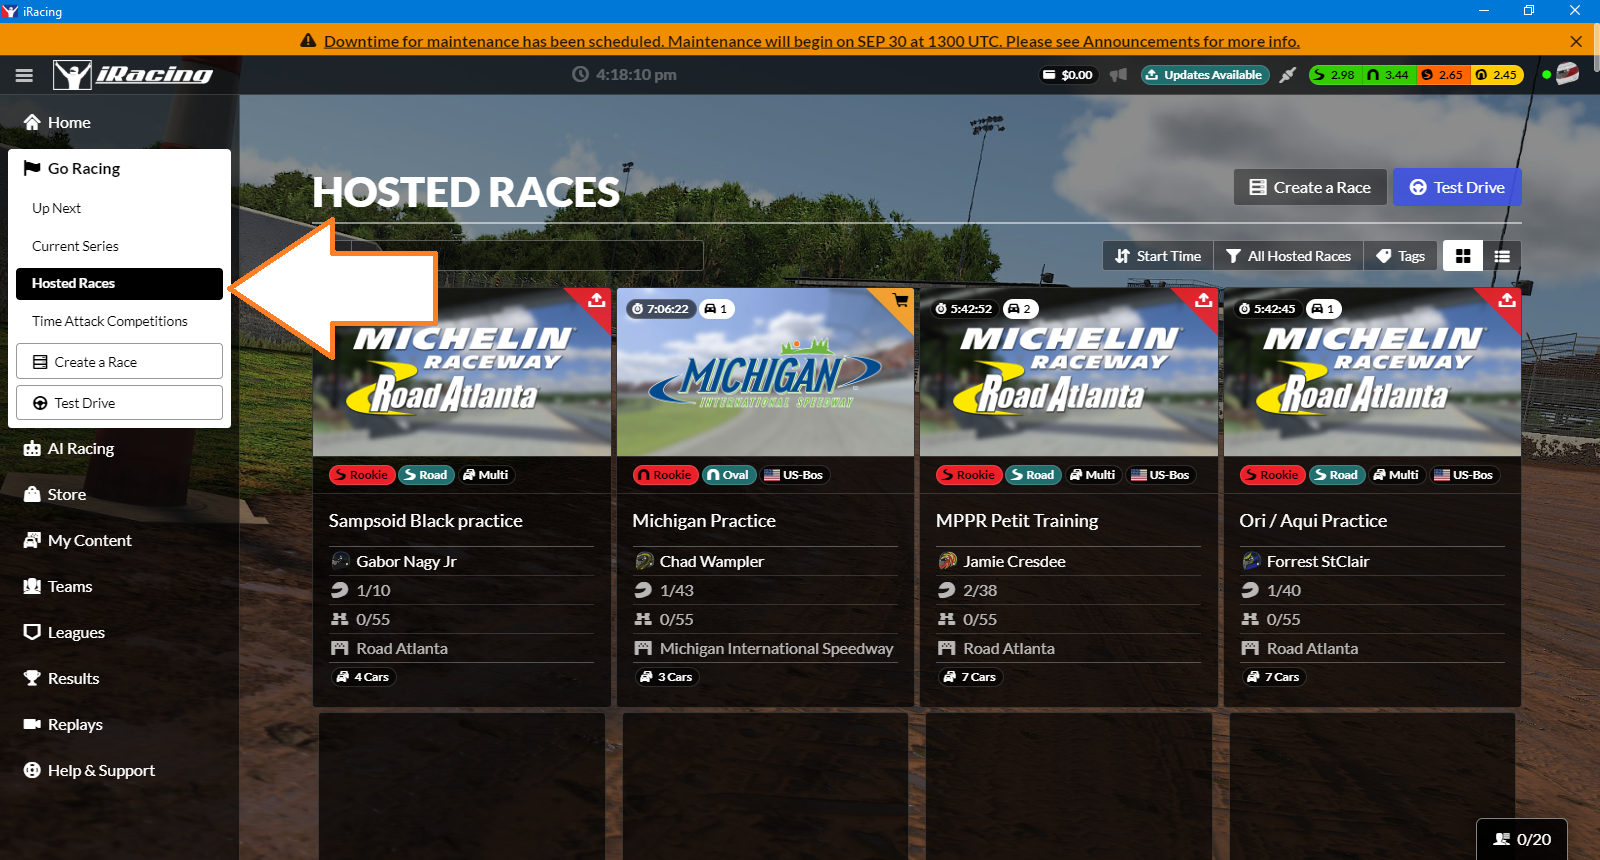Open the downtime maintenance announcement link

point(811,41)
